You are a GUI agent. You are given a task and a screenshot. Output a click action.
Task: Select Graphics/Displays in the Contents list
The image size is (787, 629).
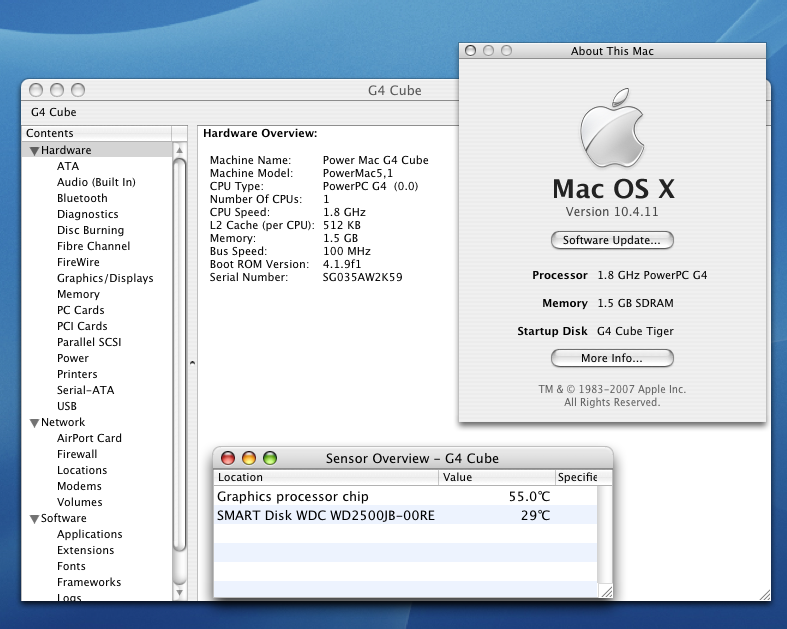(105, 278)
